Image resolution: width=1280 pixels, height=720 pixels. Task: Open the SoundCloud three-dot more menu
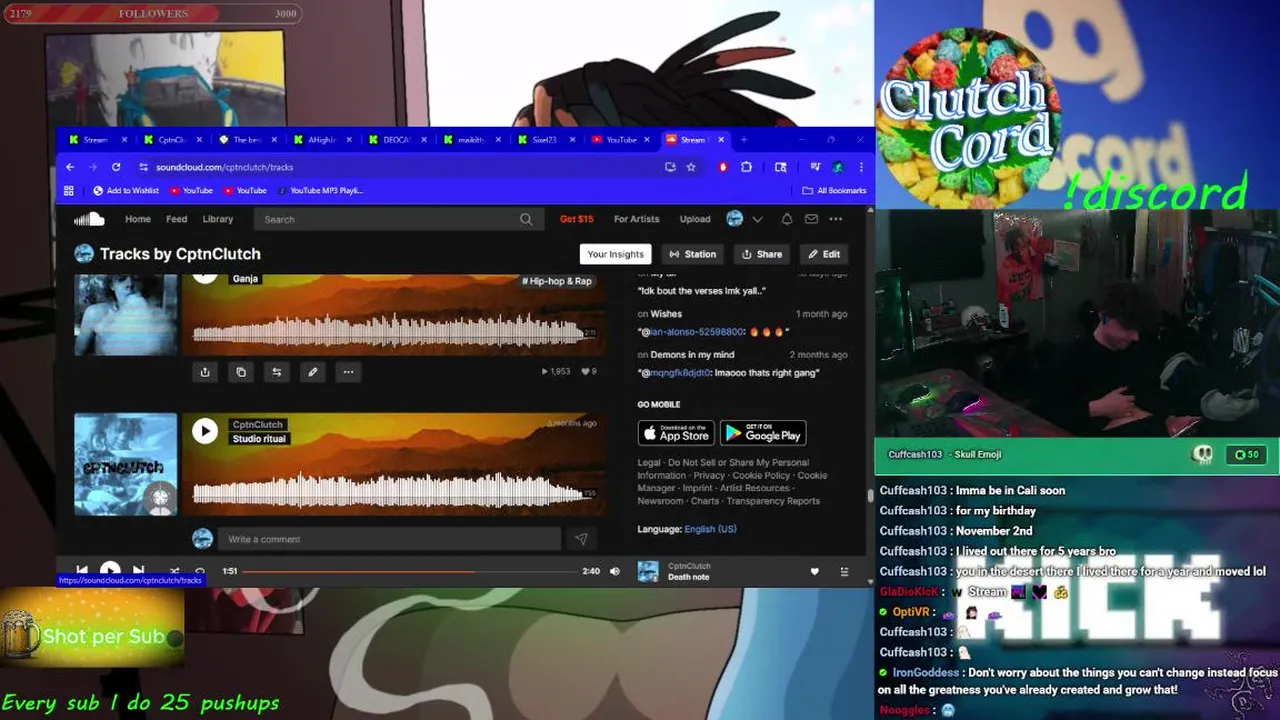pos(836,219)
